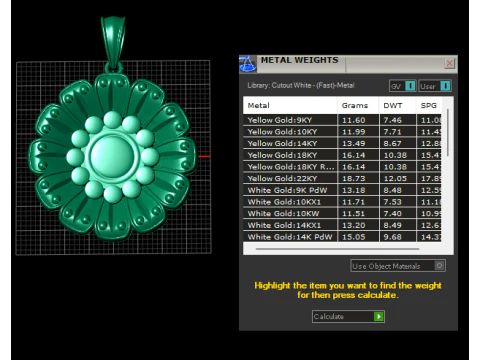The width and height of the screenshot is (480, 360).
Task: Enable Use Object Materials option
Action: click(x=398, y=266)
